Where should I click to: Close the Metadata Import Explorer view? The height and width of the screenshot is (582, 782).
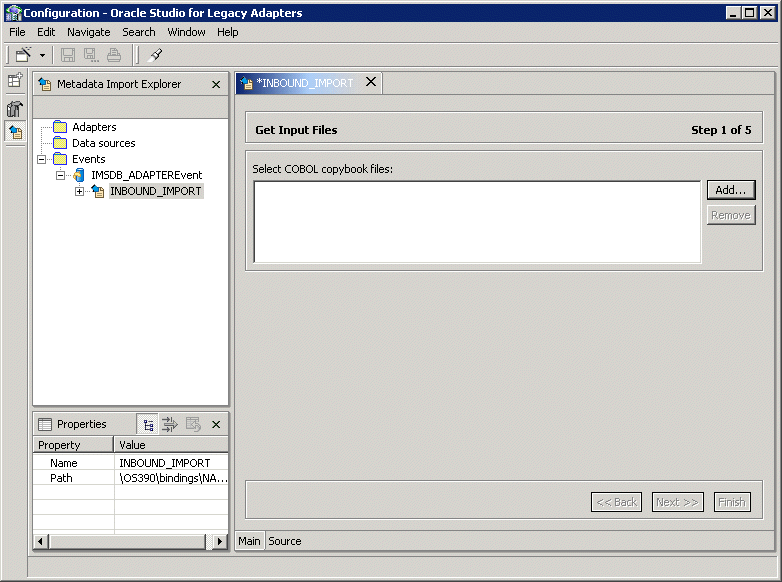[x=216, y=84]
